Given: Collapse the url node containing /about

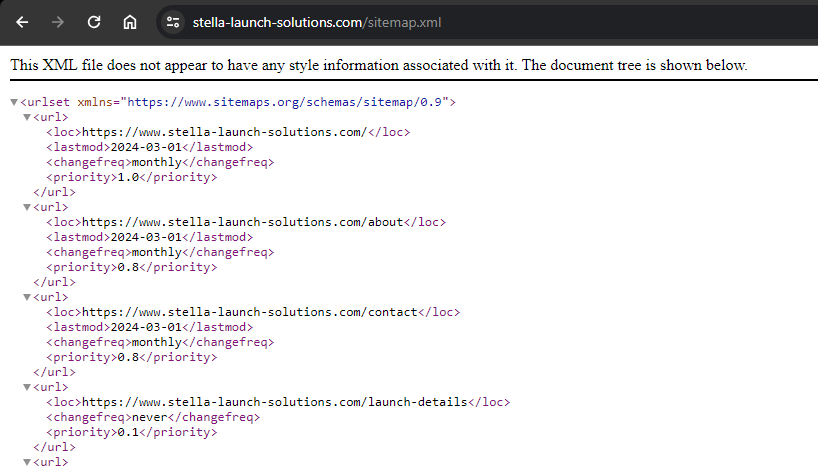Looking at the screenshot, I should click(x=27, y=207).
